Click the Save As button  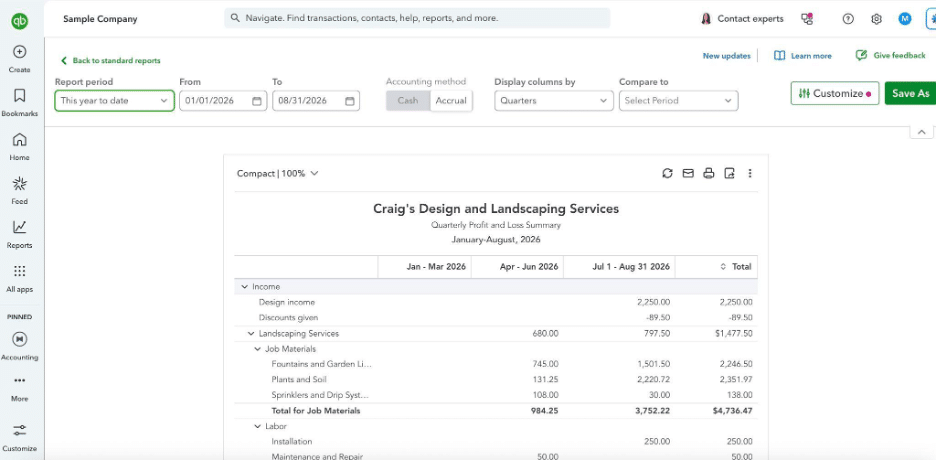910,93
